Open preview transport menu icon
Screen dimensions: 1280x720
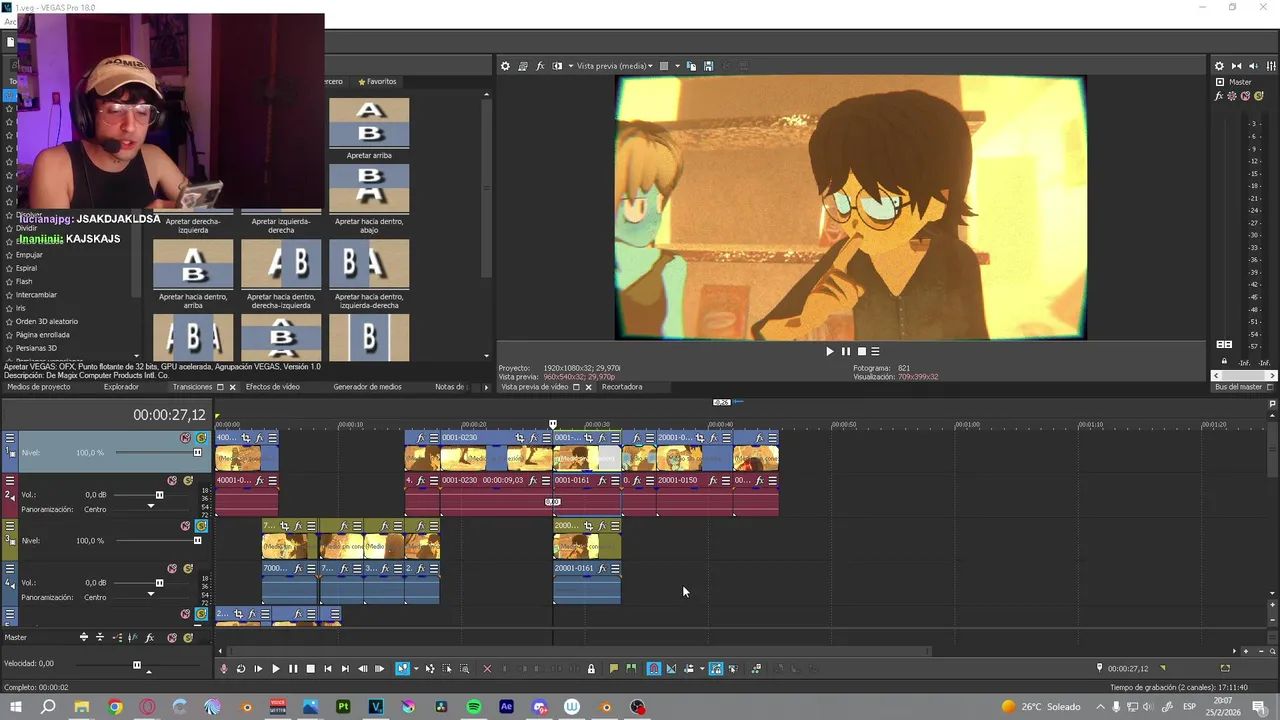tap(875, 351)
